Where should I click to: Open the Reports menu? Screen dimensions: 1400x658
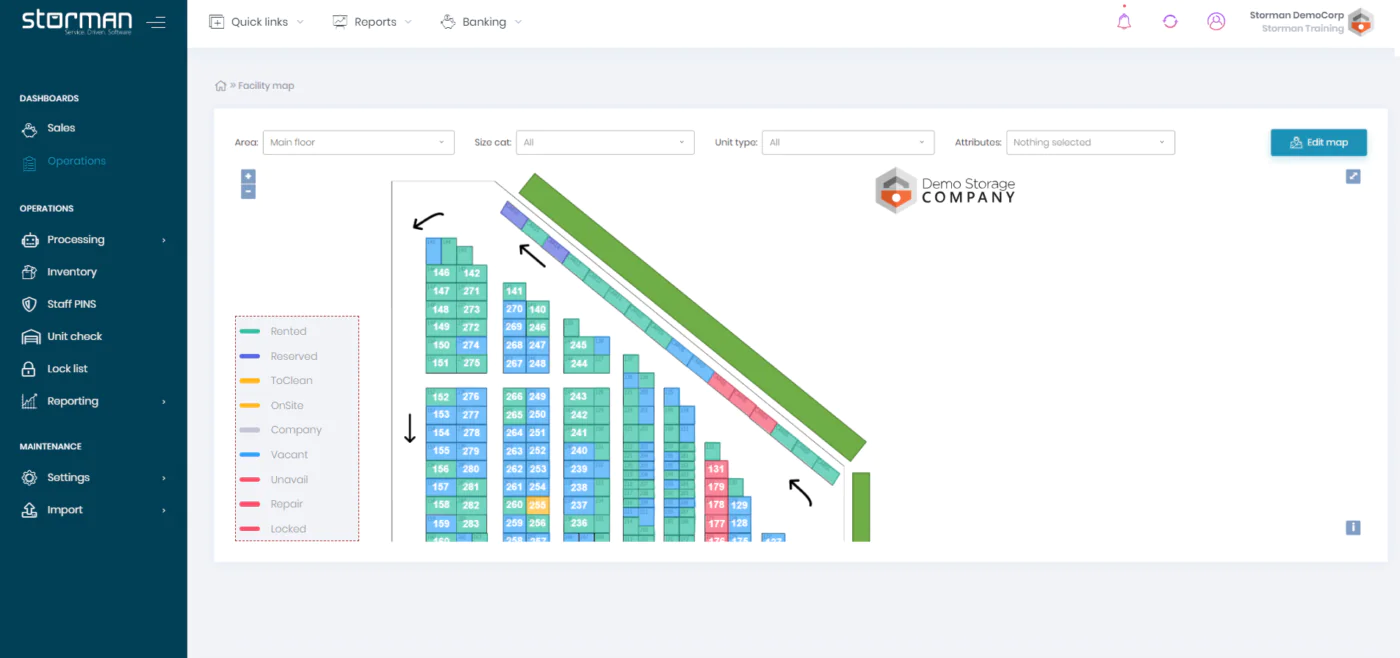coord(371,22)
